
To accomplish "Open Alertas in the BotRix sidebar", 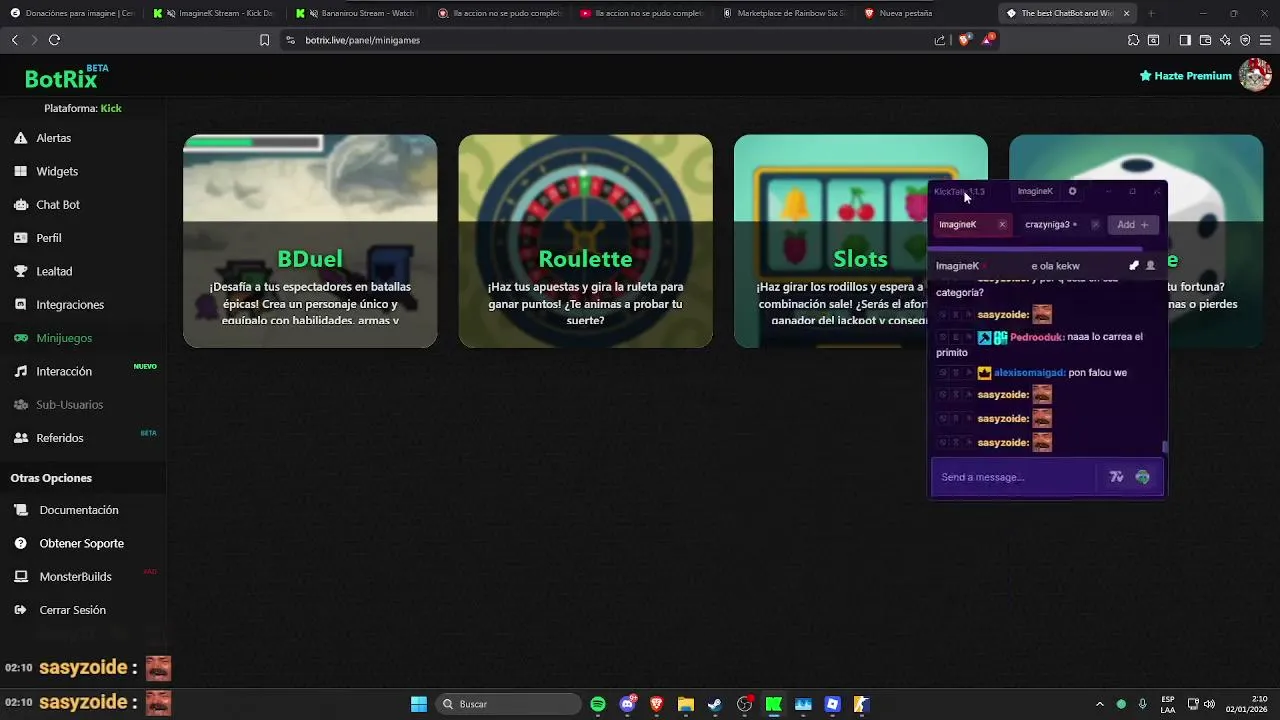I will pyautogui.click(x=54, y=138).
